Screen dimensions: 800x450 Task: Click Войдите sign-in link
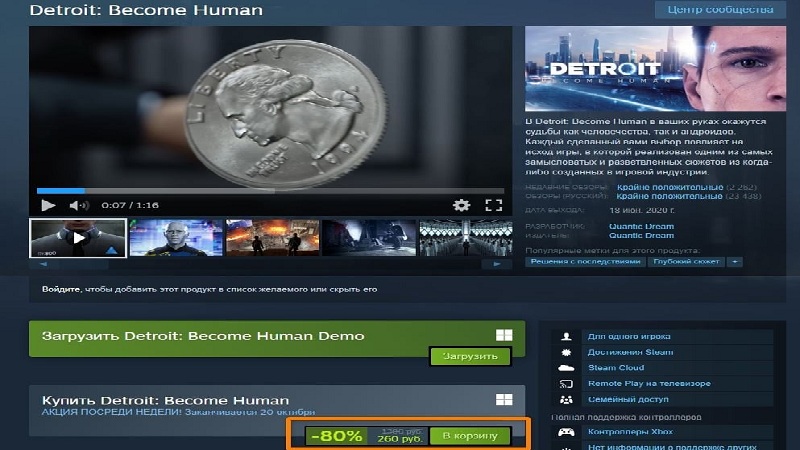(x=61, y=289)
